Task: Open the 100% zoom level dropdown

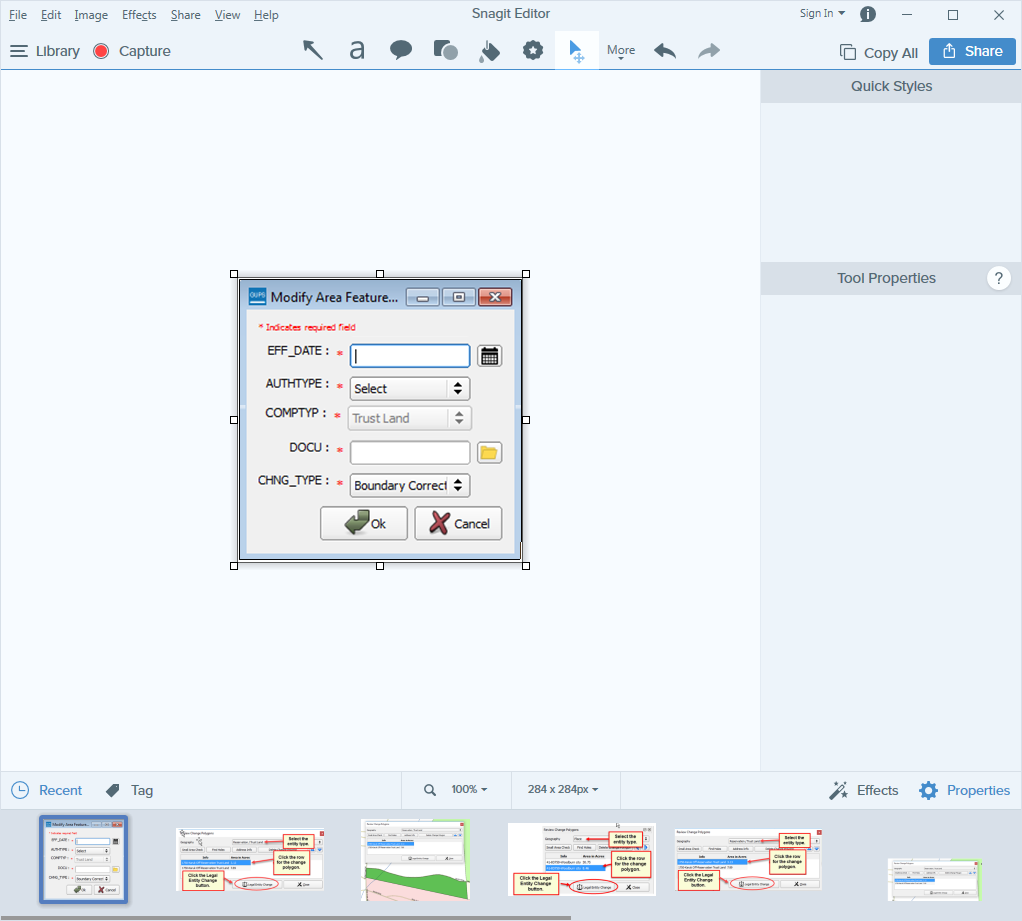Action: tap(468, 790)
